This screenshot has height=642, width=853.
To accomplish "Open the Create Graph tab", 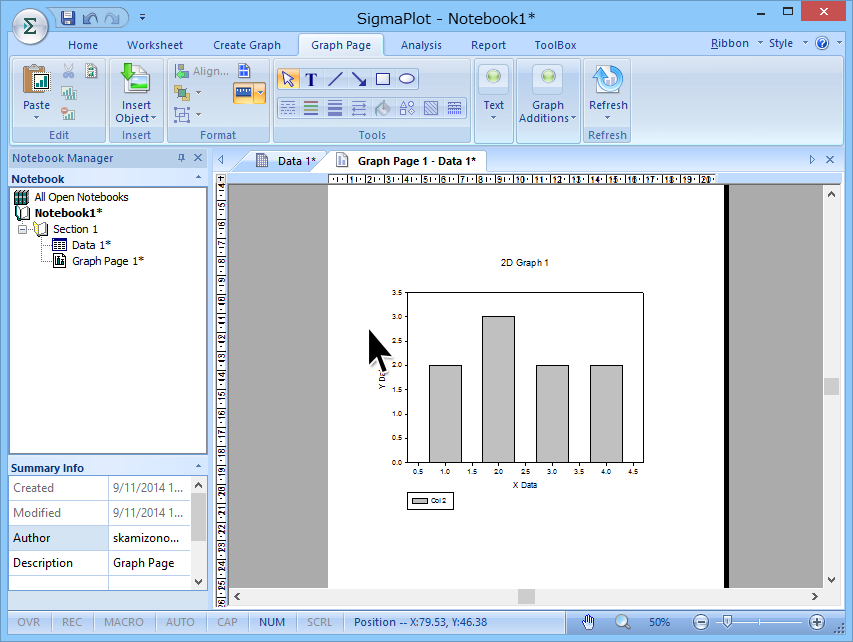I will (247, 45).
